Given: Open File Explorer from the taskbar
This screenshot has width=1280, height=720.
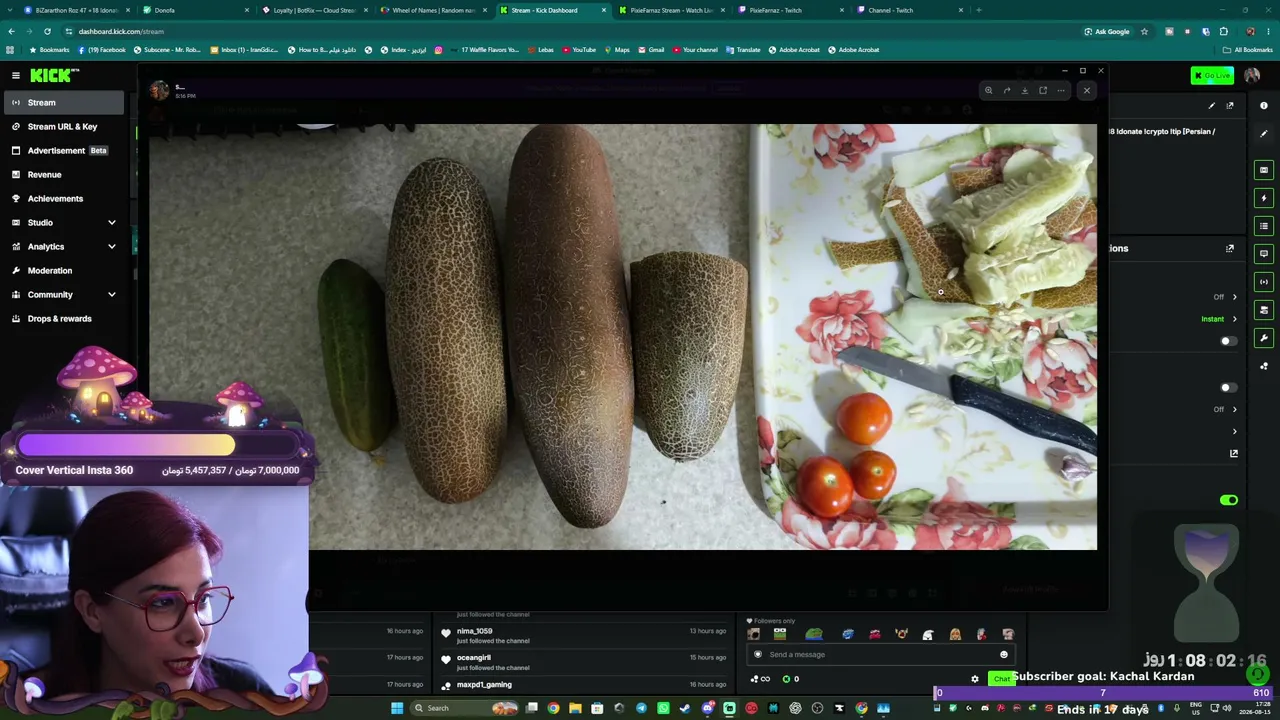Looking at the screenshot, I should (575, 709).
